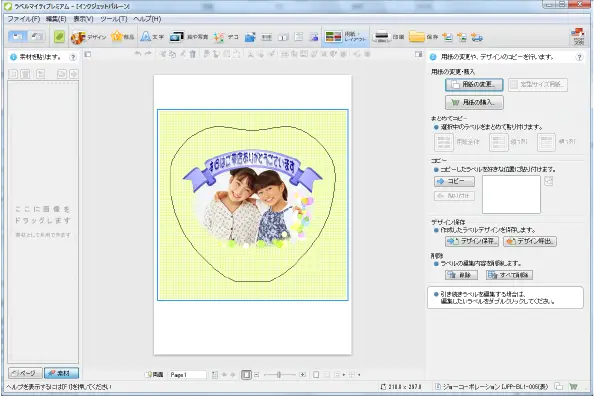The image size is (594, 396).
Task: Click the fit-to-window icon beside zoom slider
Action: pyautogui.click(x=246, y=375)
